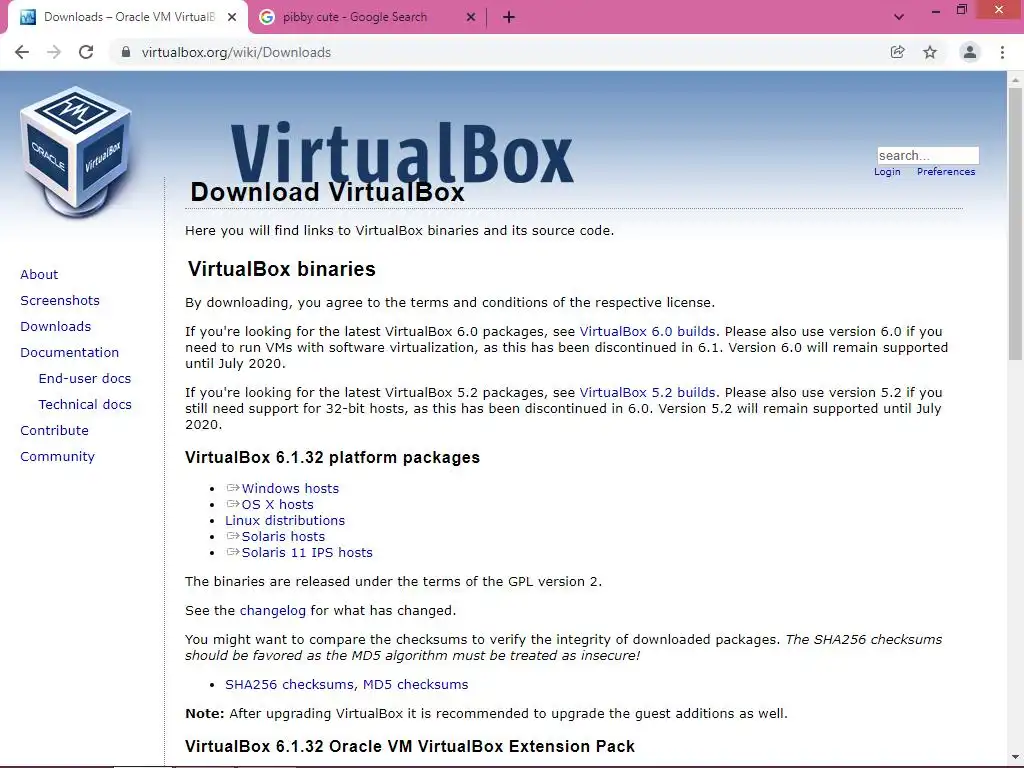
Task: Download the Solaris hosts package
Action: [x=283, y=536]
